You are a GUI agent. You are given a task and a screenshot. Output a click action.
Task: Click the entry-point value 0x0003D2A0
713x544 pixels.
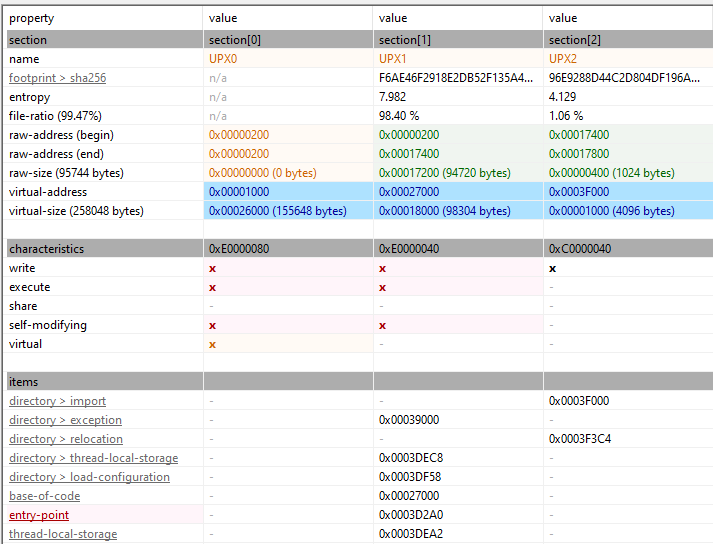pos(411,515)
